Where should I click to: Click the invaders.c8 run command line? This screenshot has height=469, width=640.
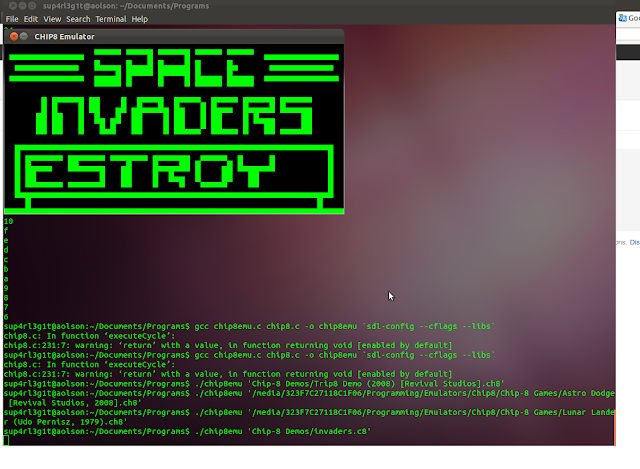(187, 431)
